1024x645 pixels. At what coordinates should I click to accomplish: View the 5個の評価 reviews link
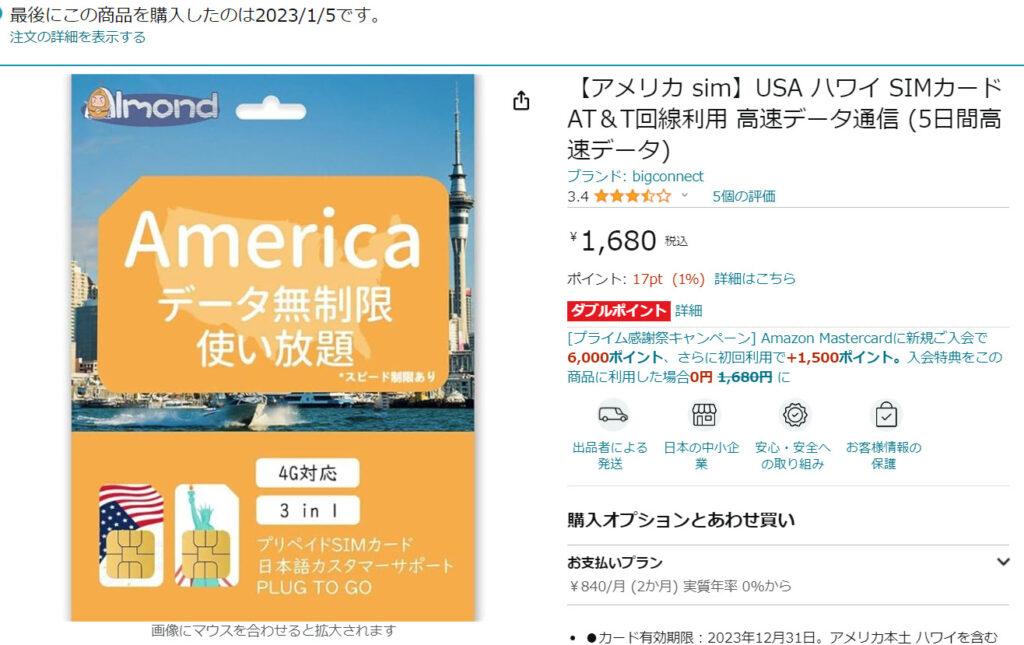744,196
